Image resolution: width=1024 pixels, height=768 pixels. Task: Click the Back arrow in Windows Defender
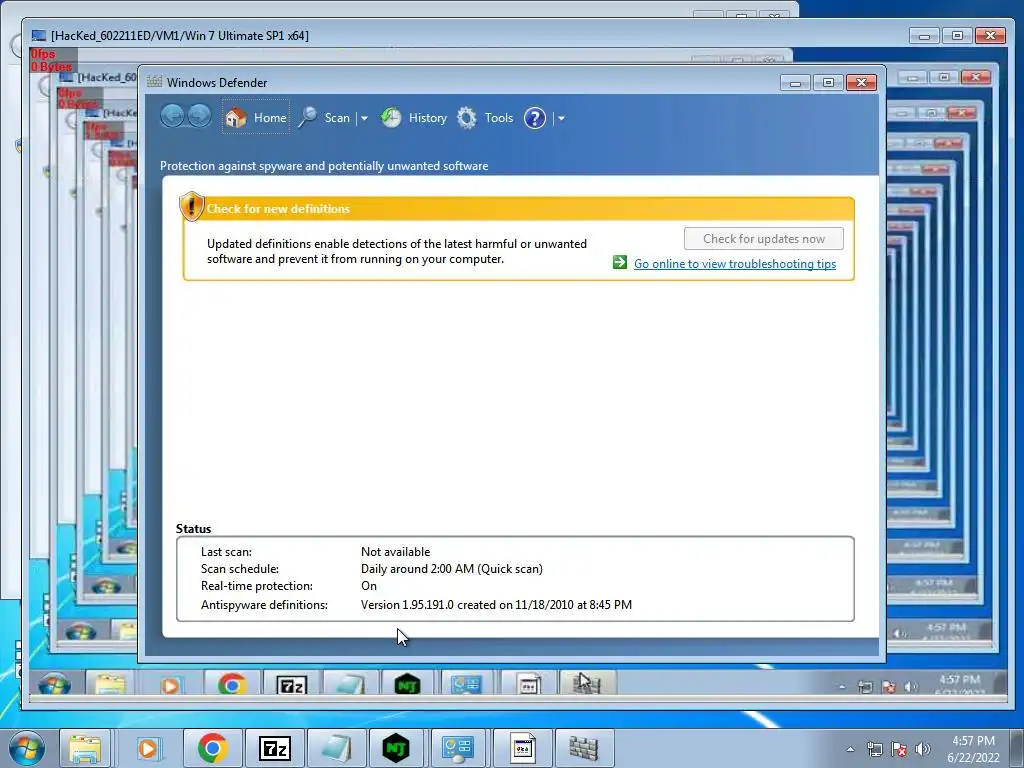pyautogui.click(x=172, y=117)
